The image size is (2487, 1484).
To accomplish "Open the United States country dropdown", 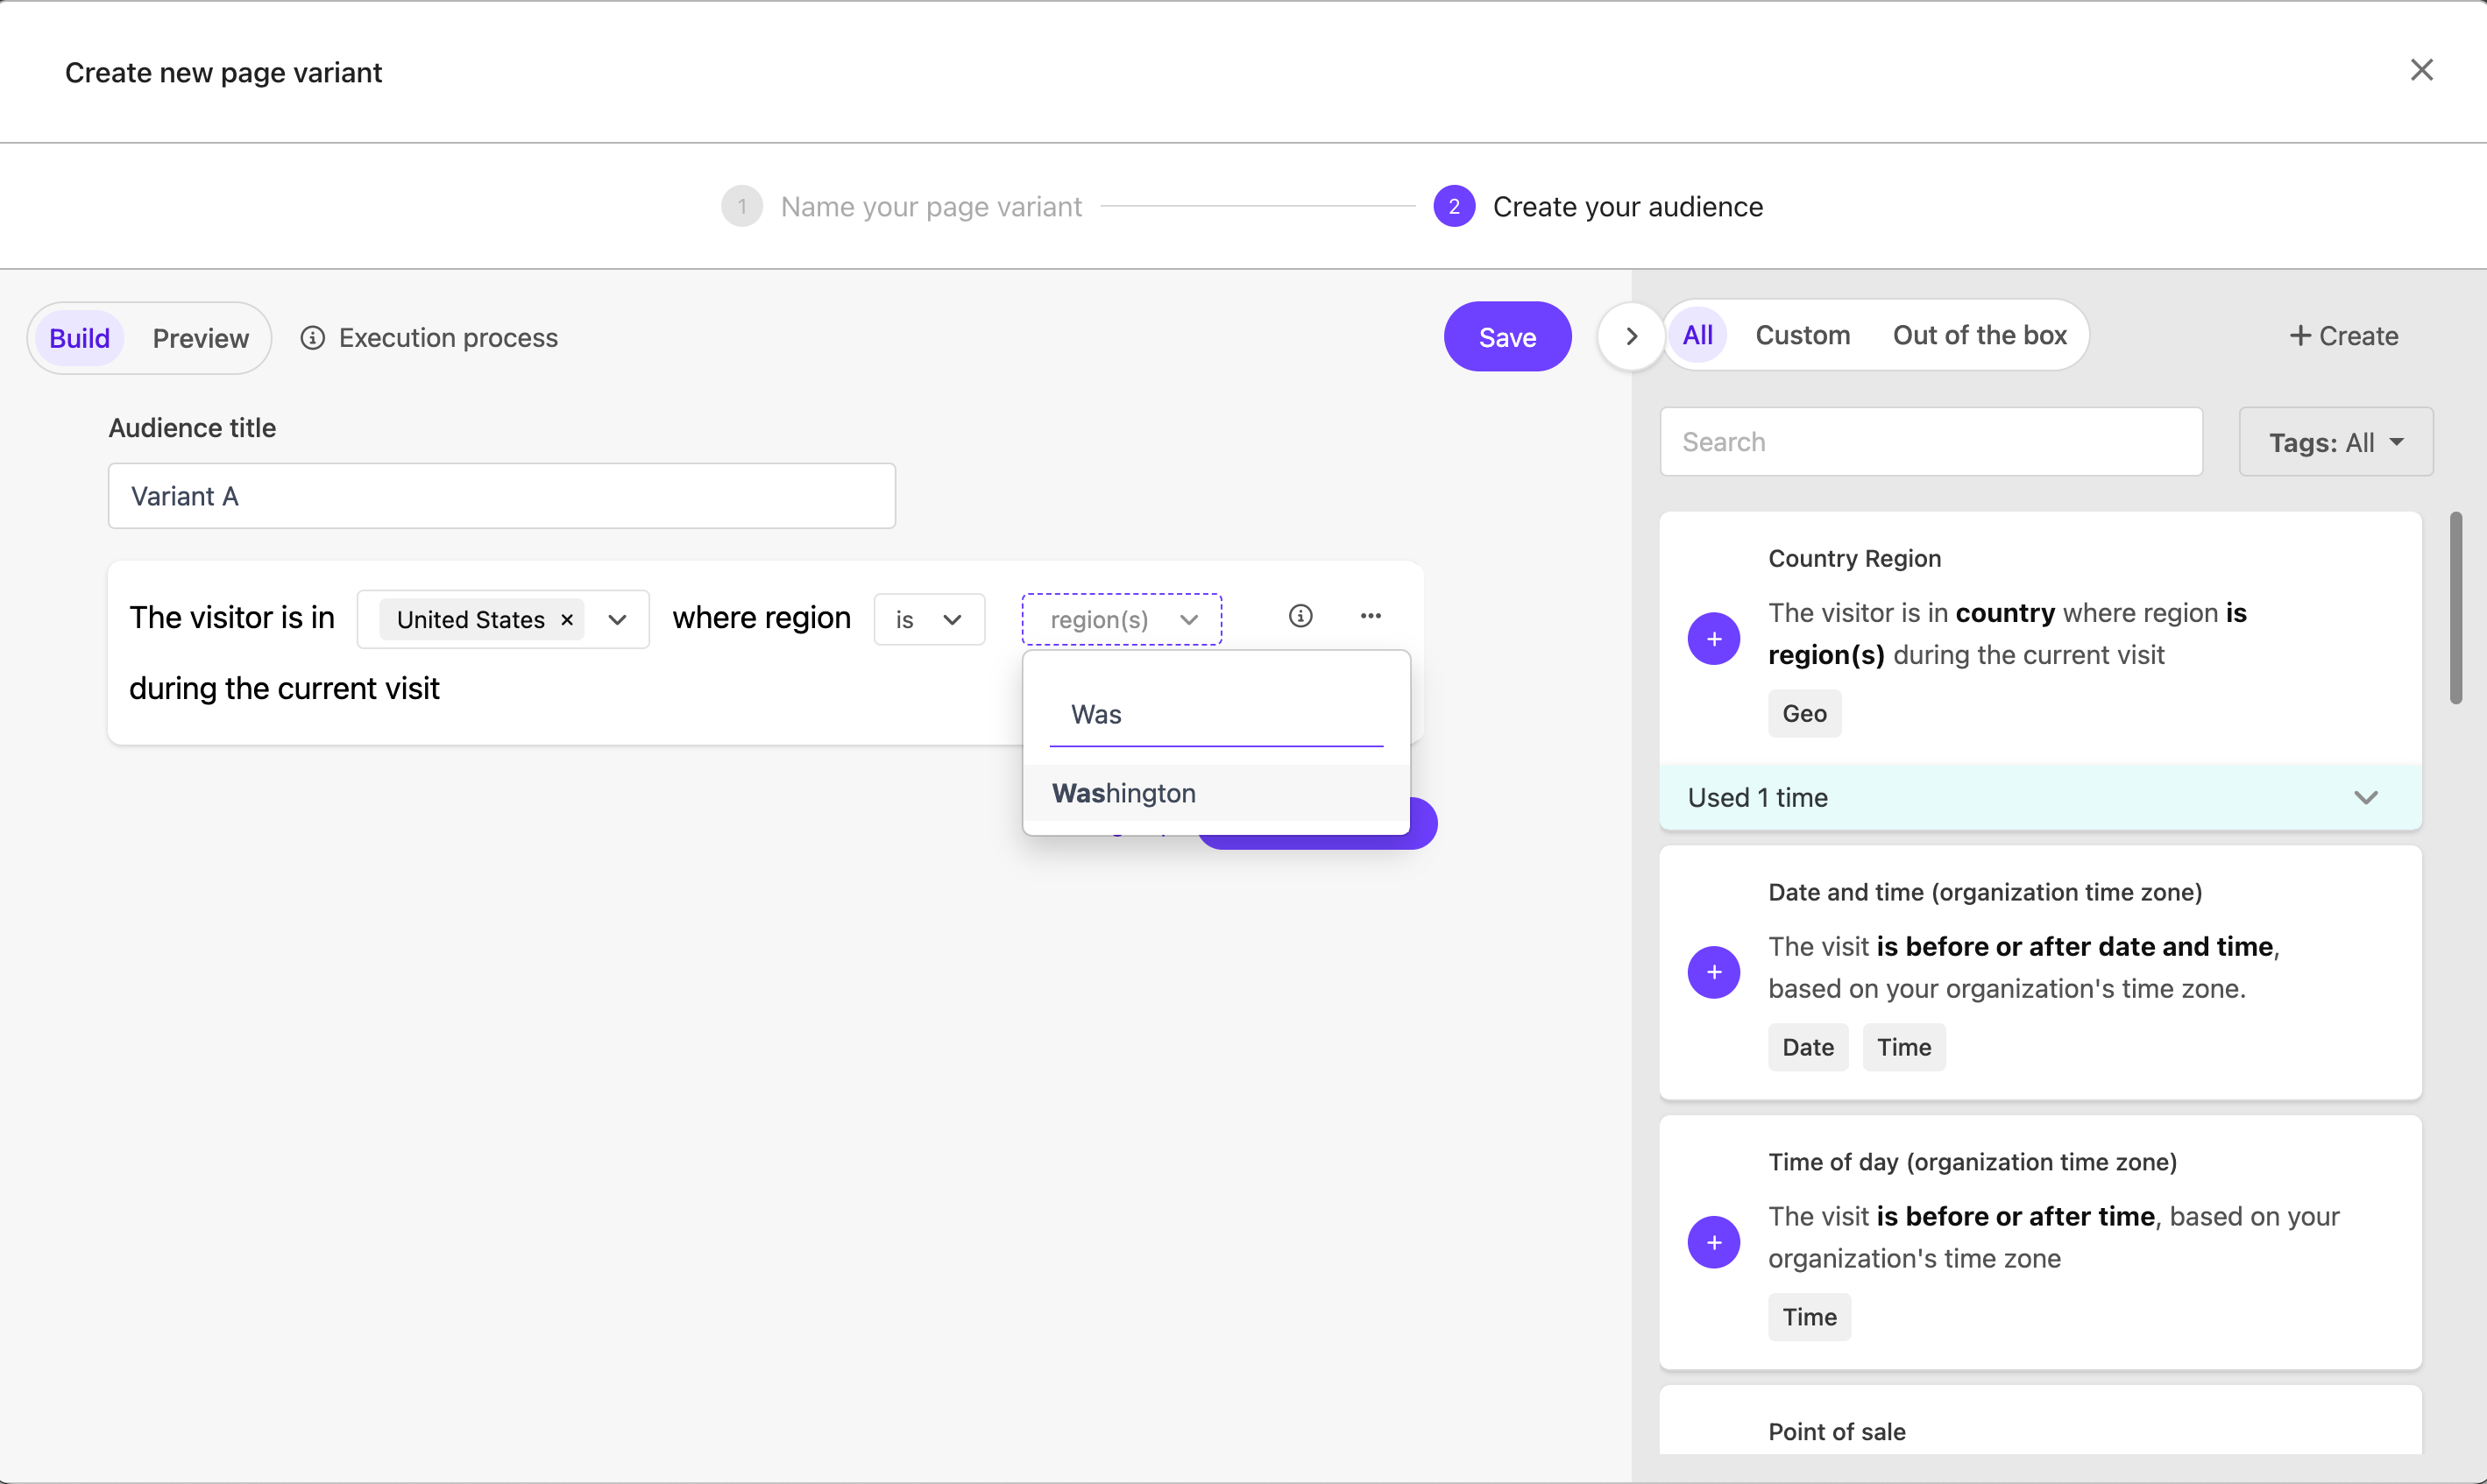I will coord(617,619).
